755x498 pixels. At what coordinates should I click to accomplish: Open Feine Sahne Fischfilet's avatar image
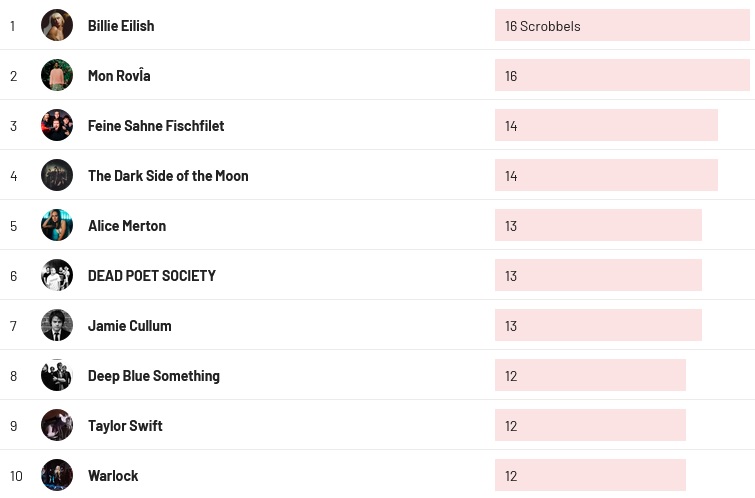57,125
